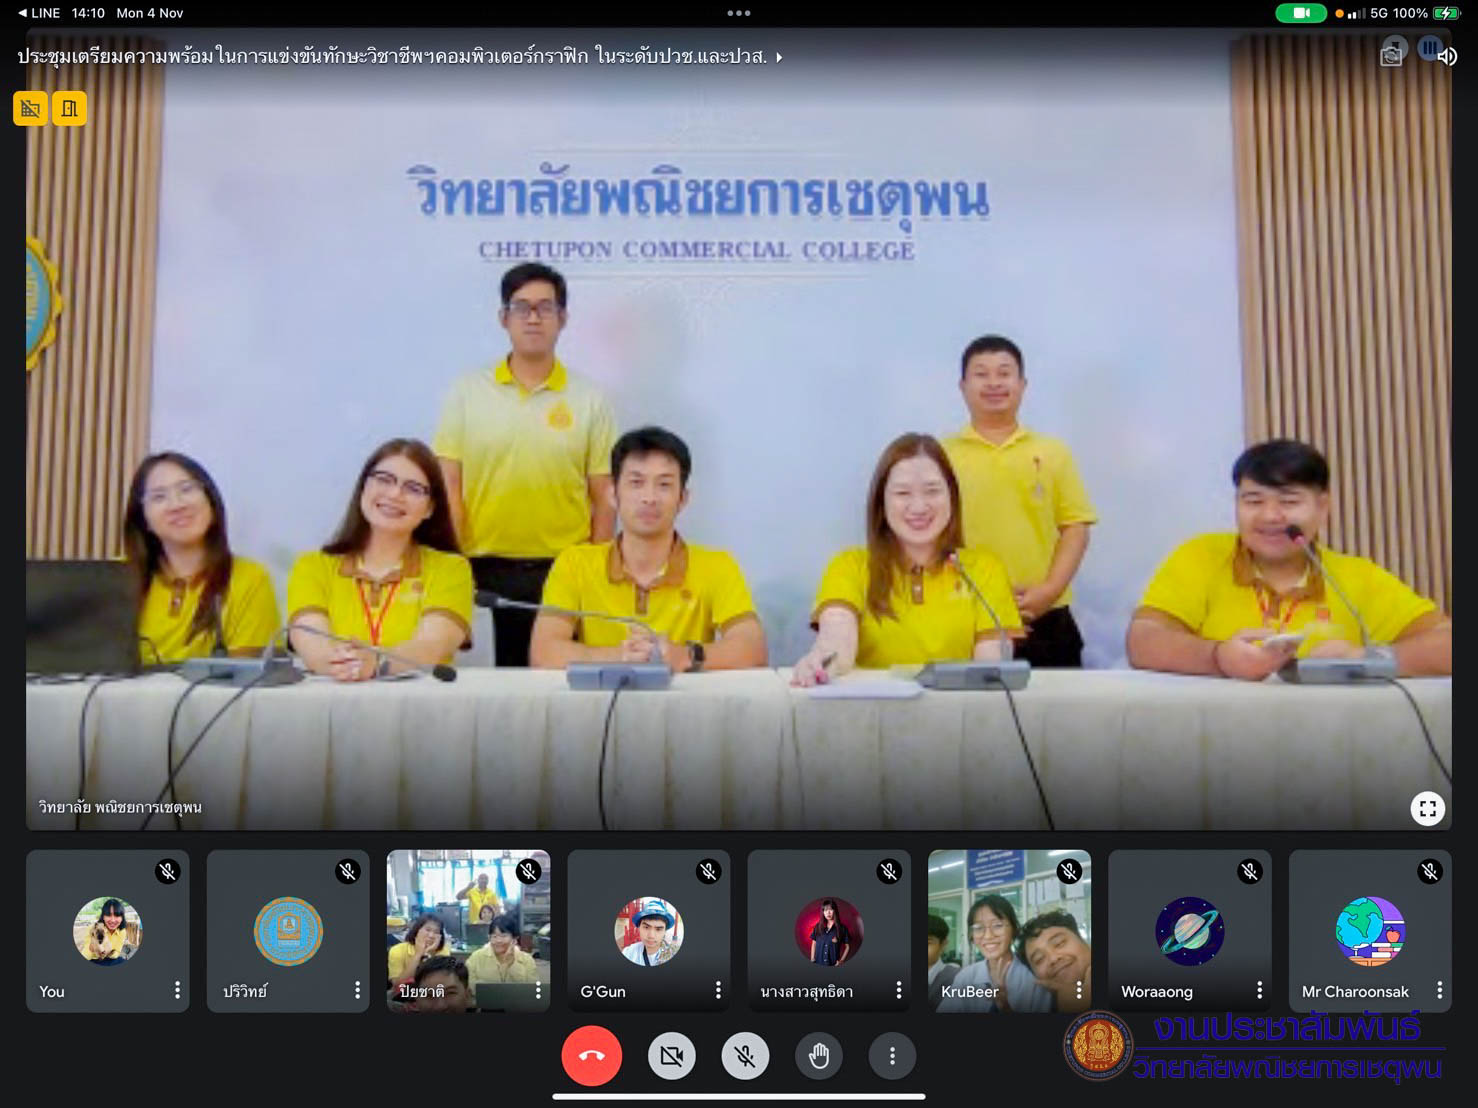Open the options menu on the ปริวิทย์ tile
This screenshot has height=1108, width=1478.
(357, 990)
